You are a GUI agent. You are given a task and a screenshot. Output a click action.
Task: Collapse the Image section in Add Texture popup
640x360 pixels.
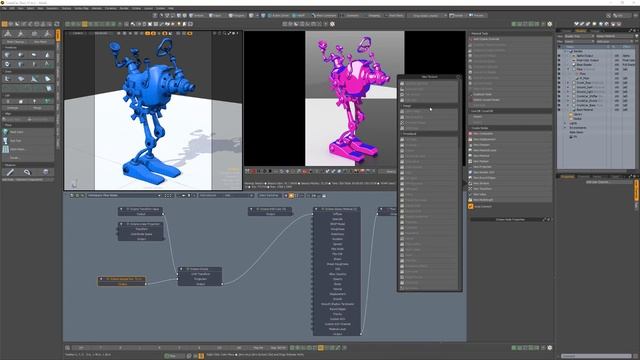tap(429, 106)
